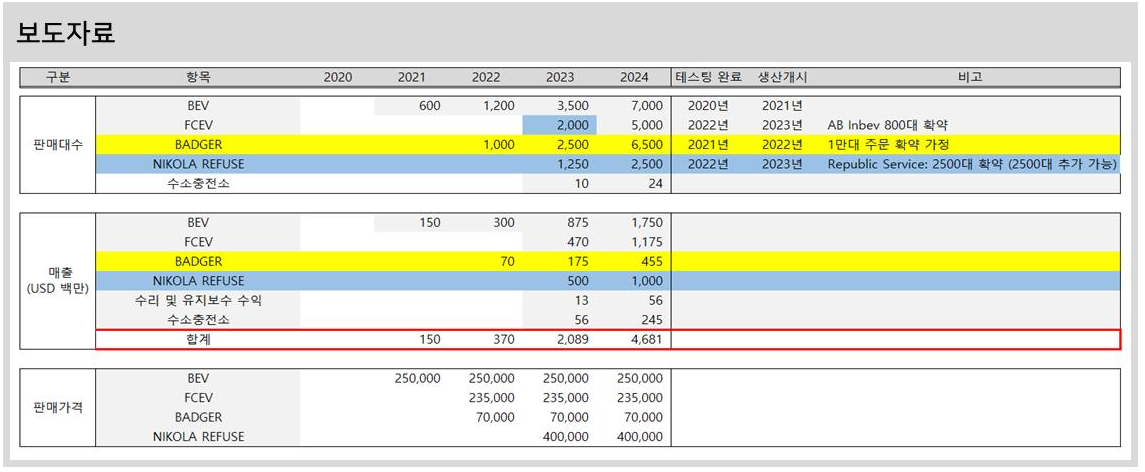Select the 370 total revenue cell

(503, 340)
